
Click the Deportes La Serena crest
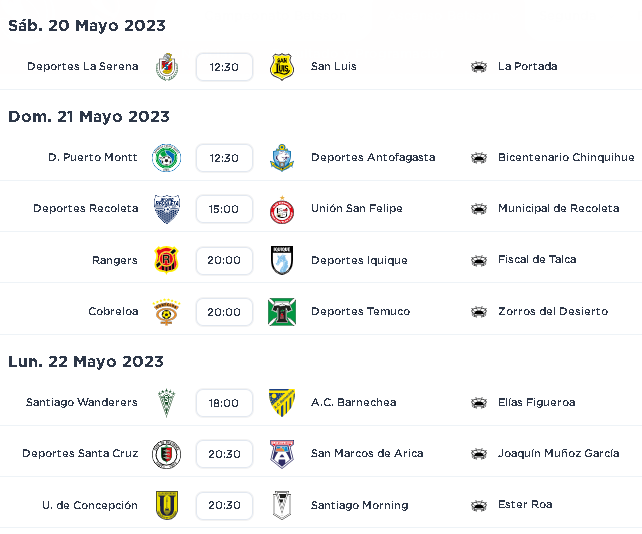167,67
